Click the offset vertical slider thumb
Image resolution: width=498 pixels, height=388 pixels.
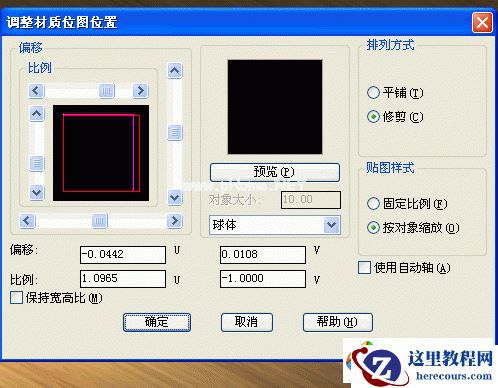tap(175, 133)
